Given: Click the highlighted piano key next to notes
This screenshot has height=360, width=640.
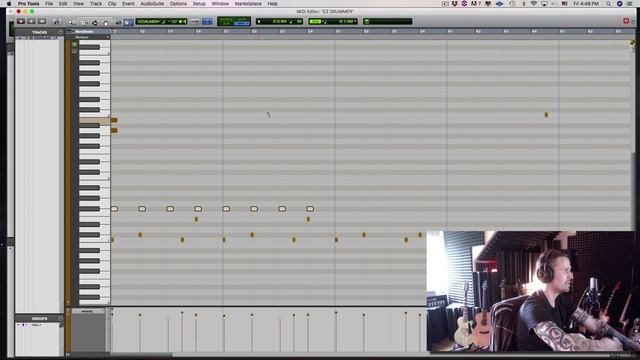Looking at the screenshot, I should pyautogui.click(x=94, y=120).
